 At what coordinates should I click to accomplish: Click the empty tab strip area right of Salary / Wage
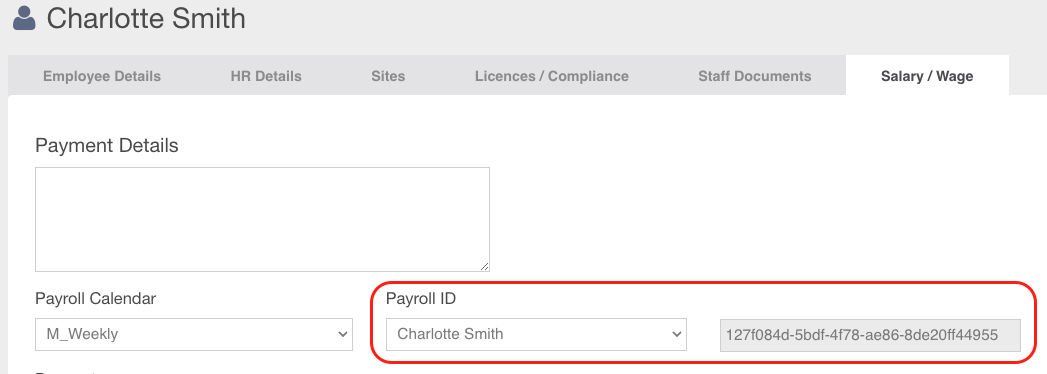[1027, 76]
